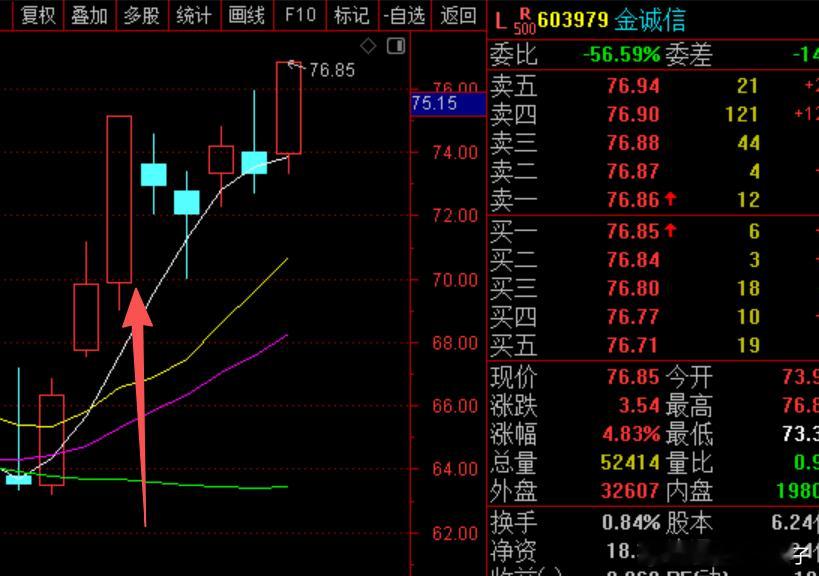Click the 涨幅 value 4.83%

tap(631, 434)
